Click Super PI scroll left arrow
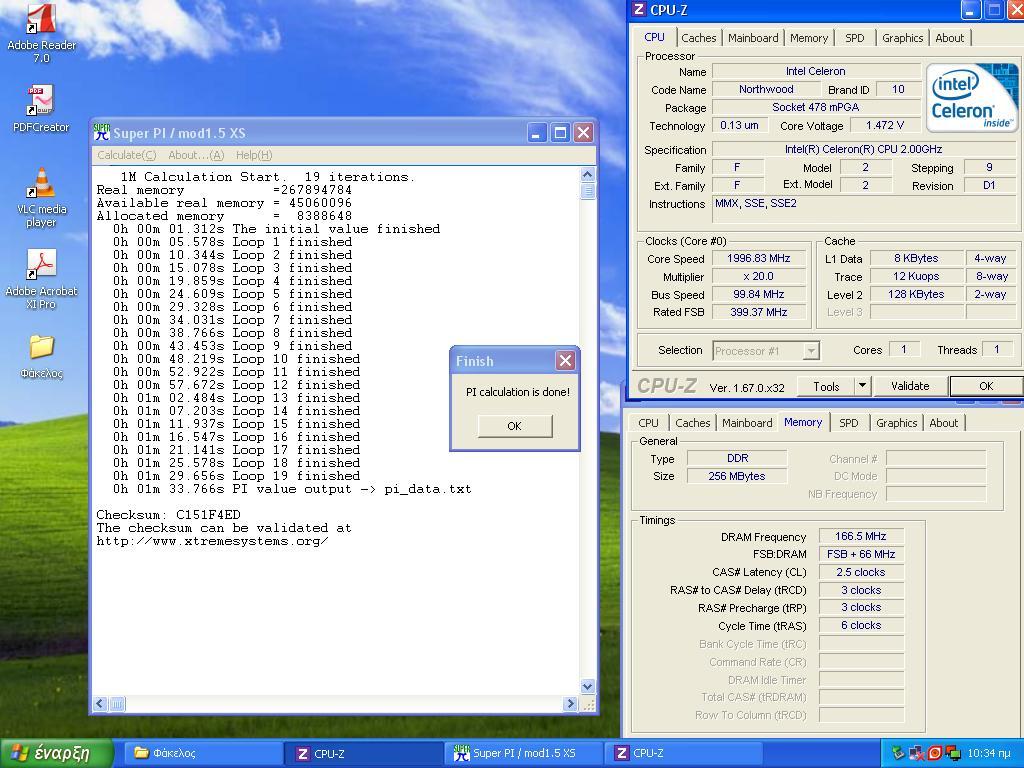1024x768 pixels. [100, 703]
